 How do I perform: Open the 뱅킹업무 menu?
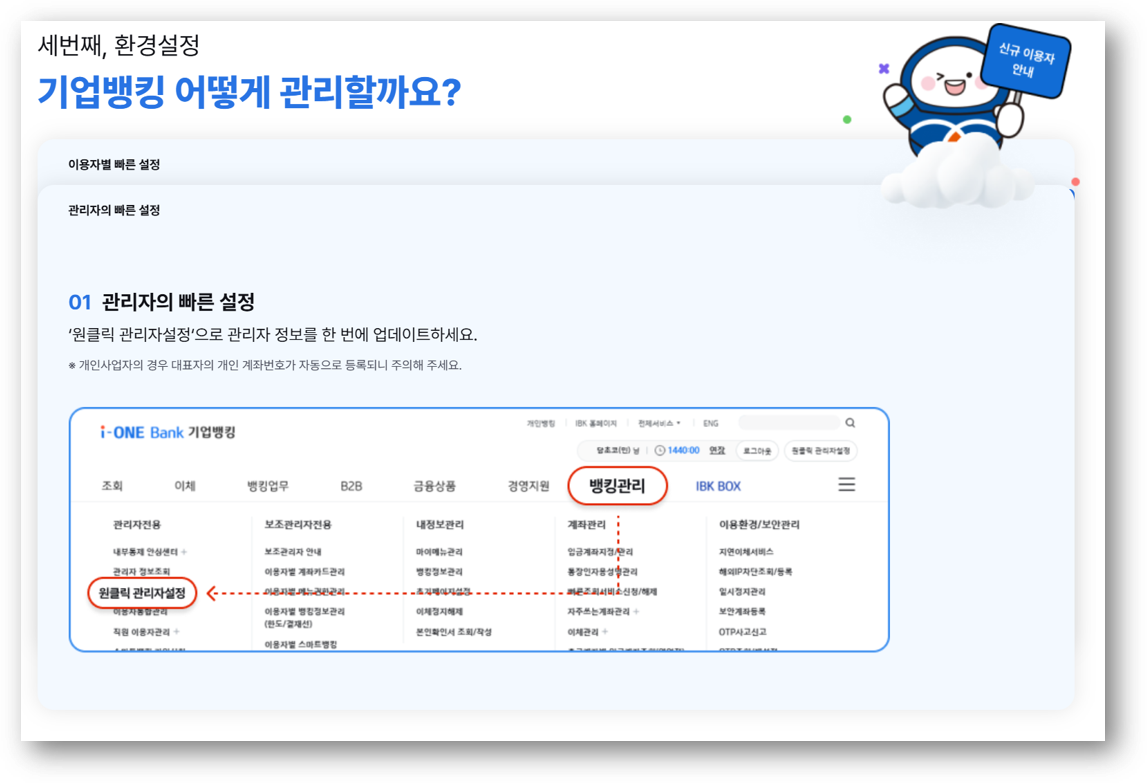tap(268, 486)
